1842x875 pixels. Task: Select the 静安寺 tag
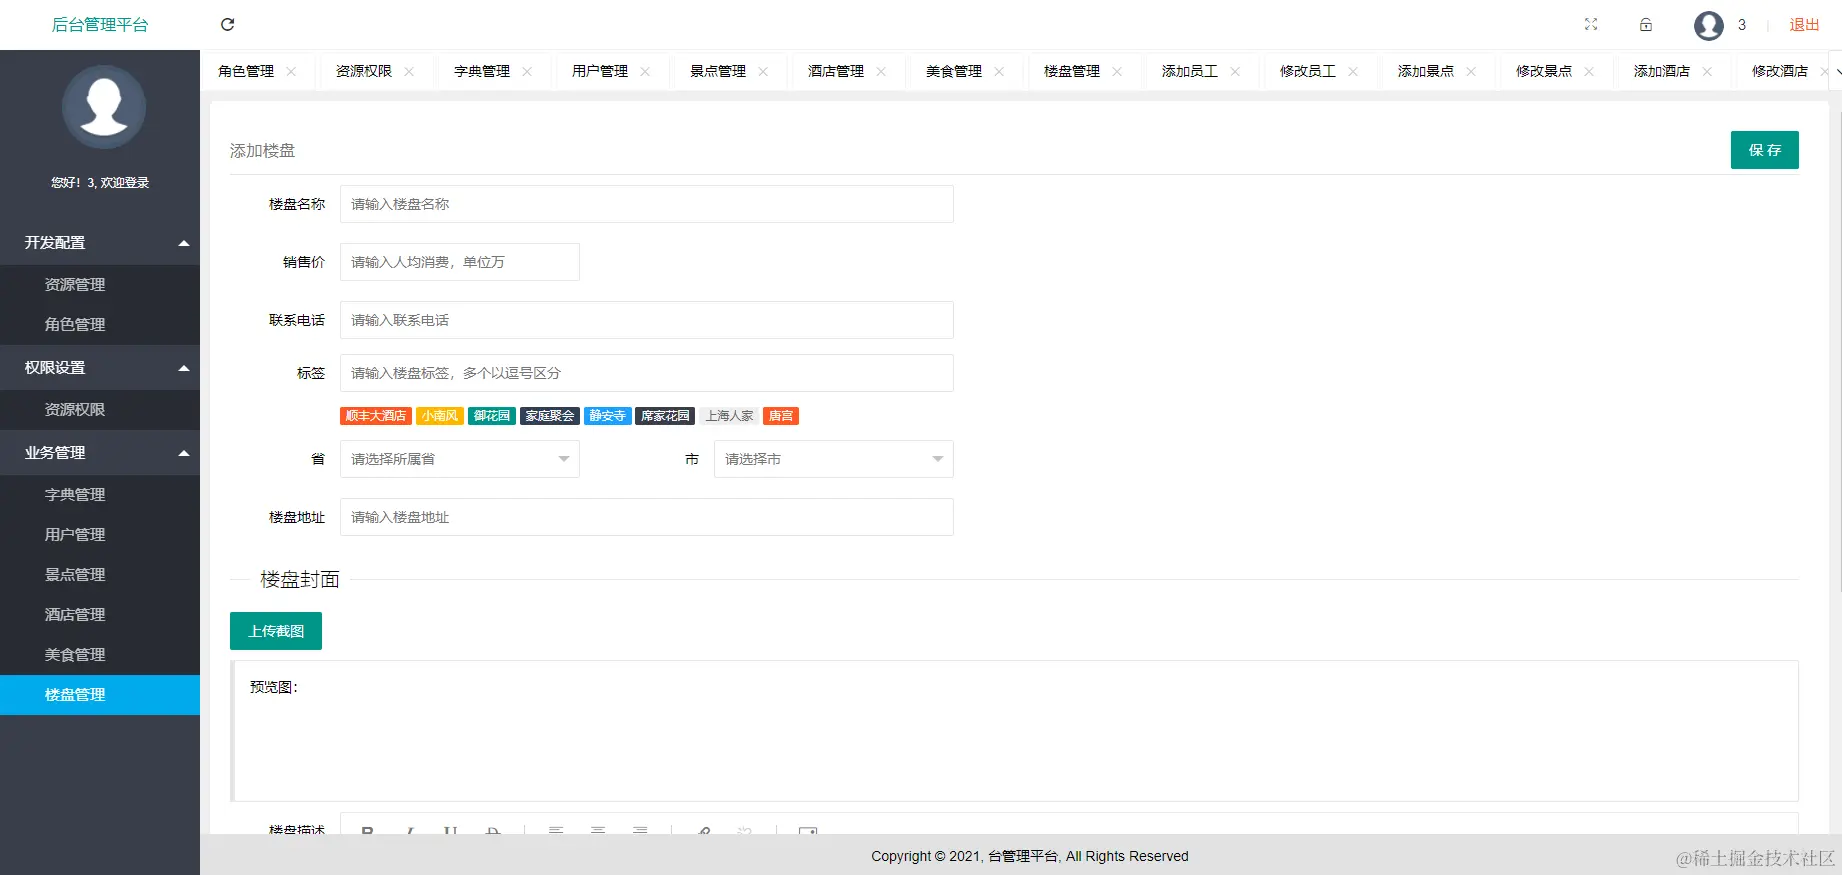click(608, 416)
